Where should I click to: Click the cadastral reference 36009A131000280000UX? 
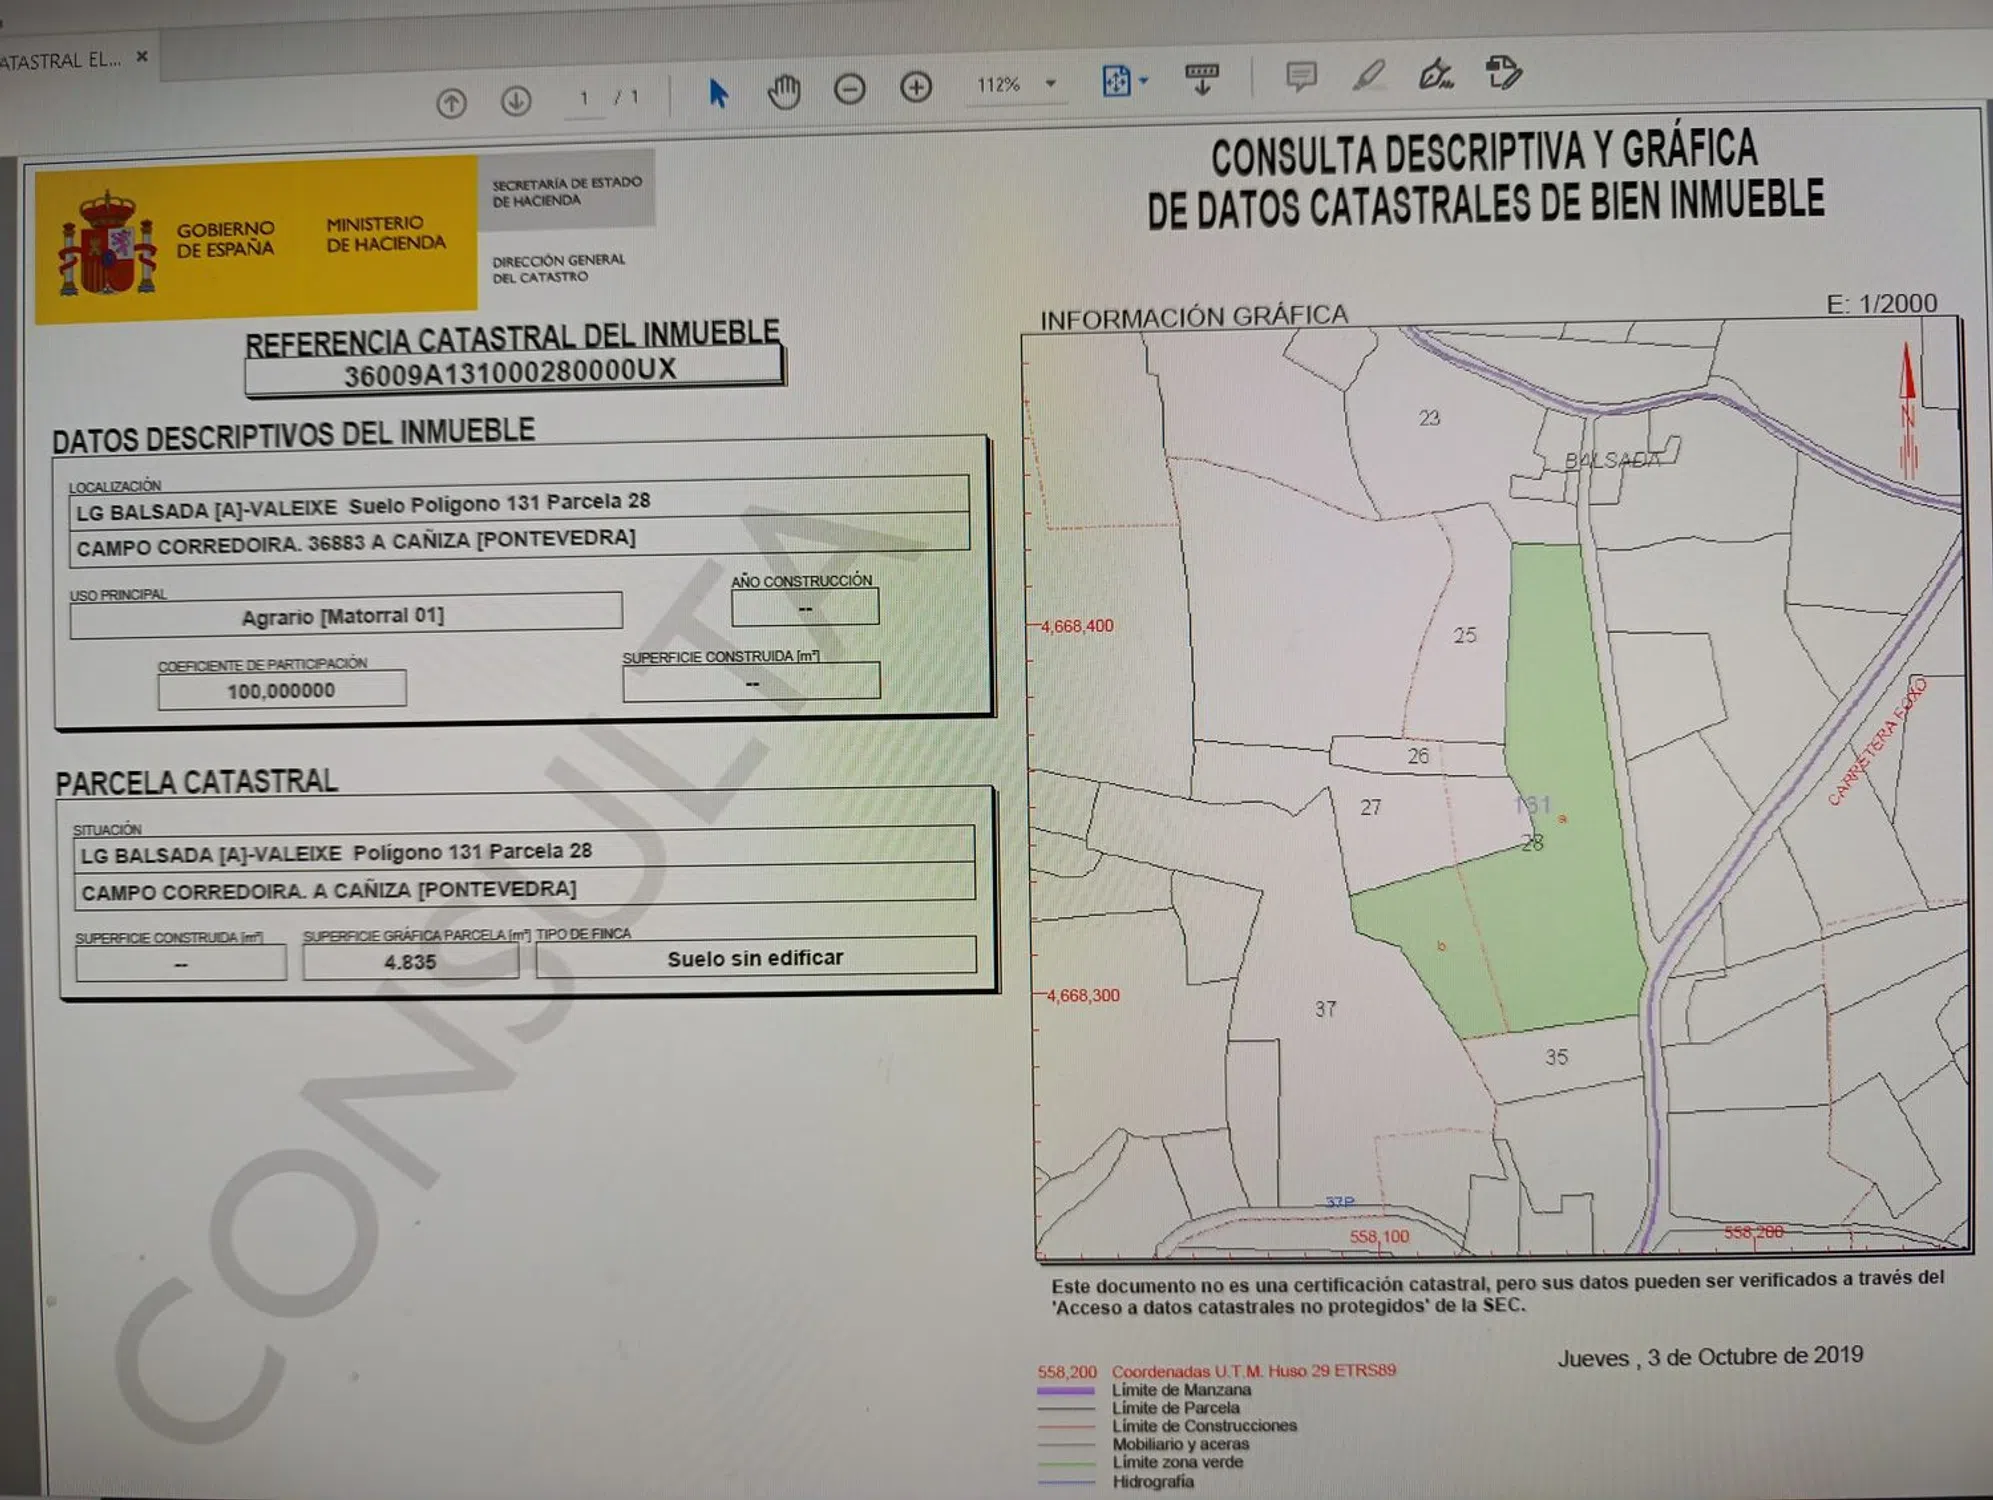click(511, 371)
